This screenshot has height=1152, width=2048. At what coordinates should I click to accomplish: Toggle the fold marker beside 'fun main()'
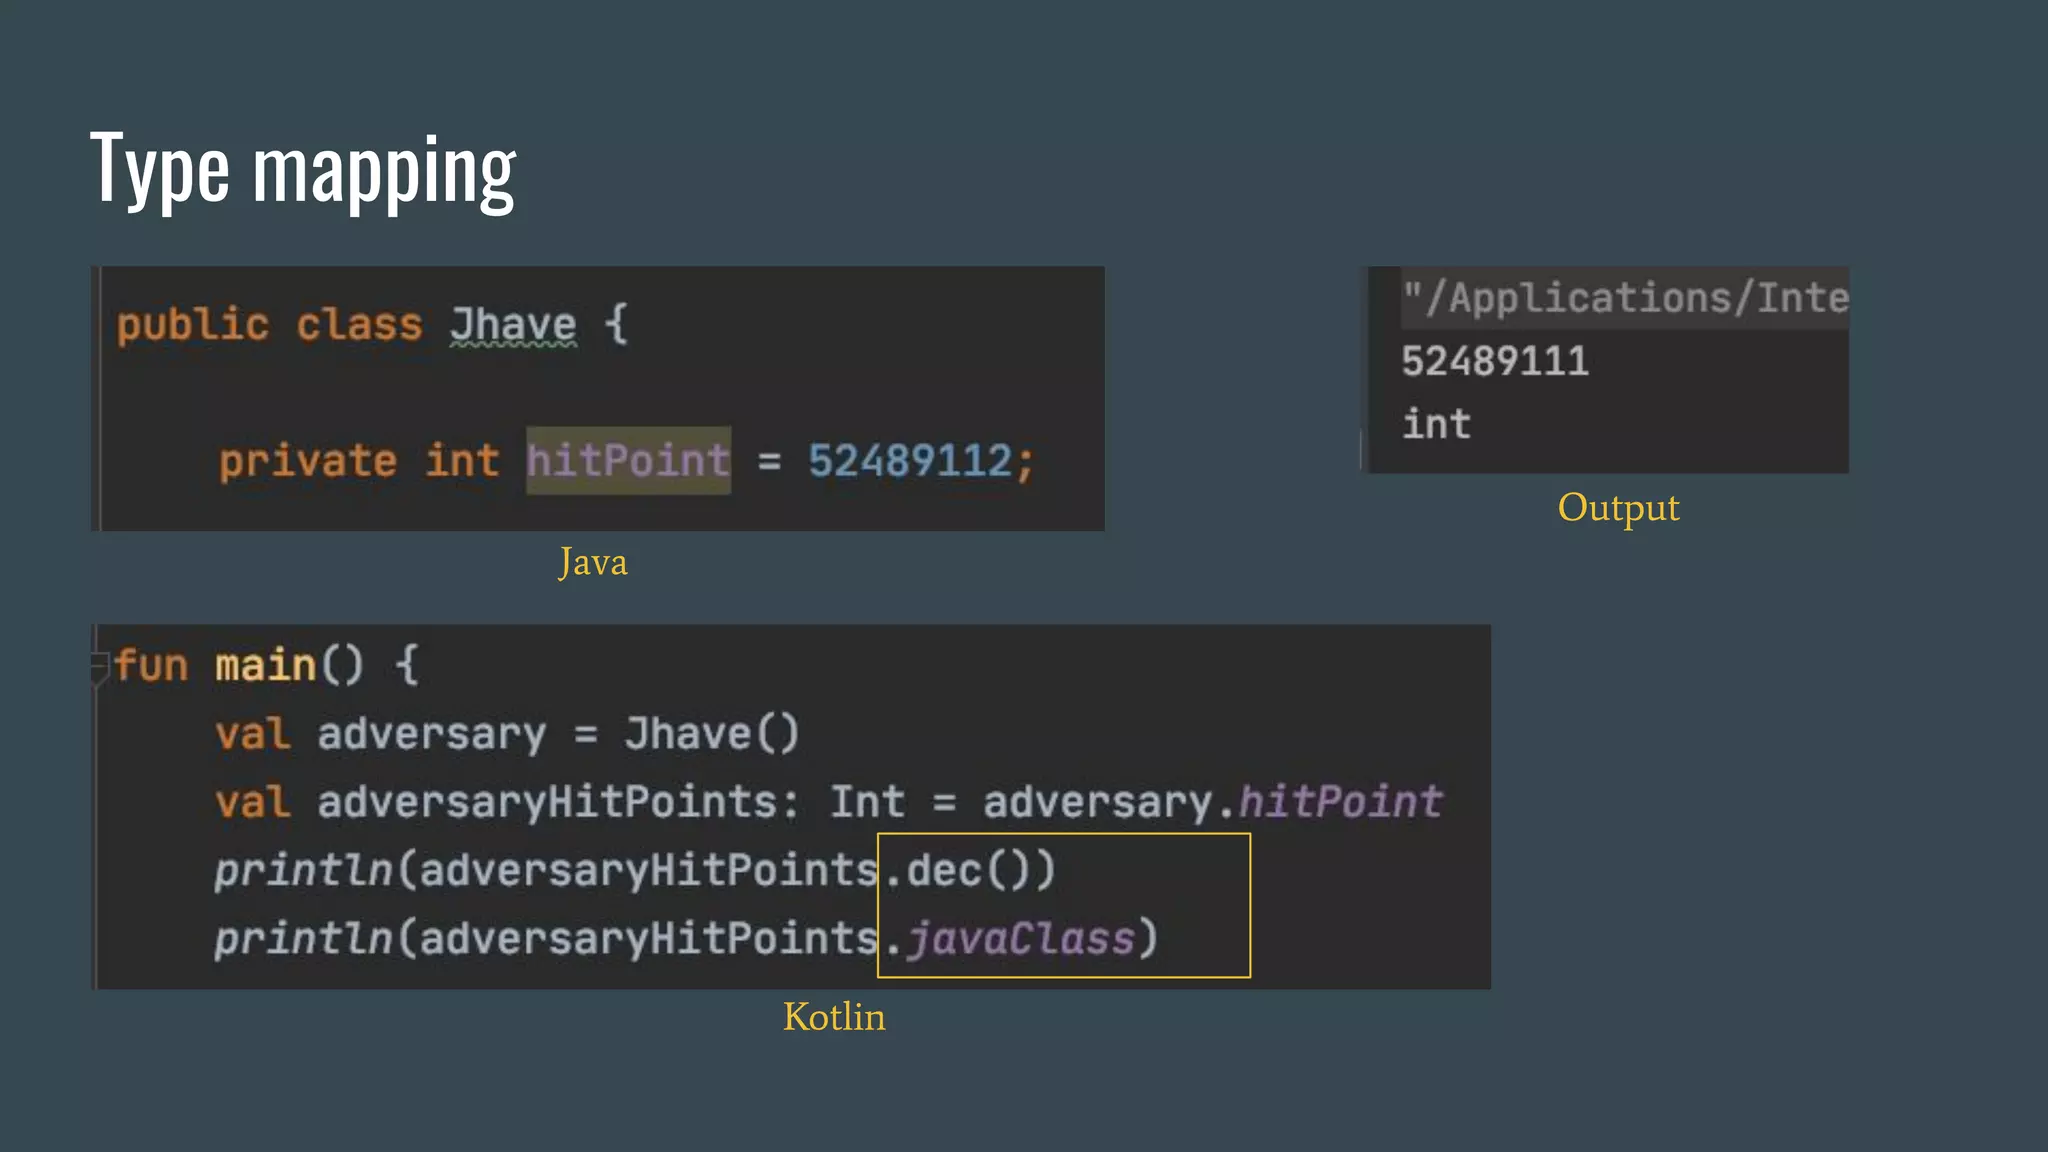[x=99, y=667]
